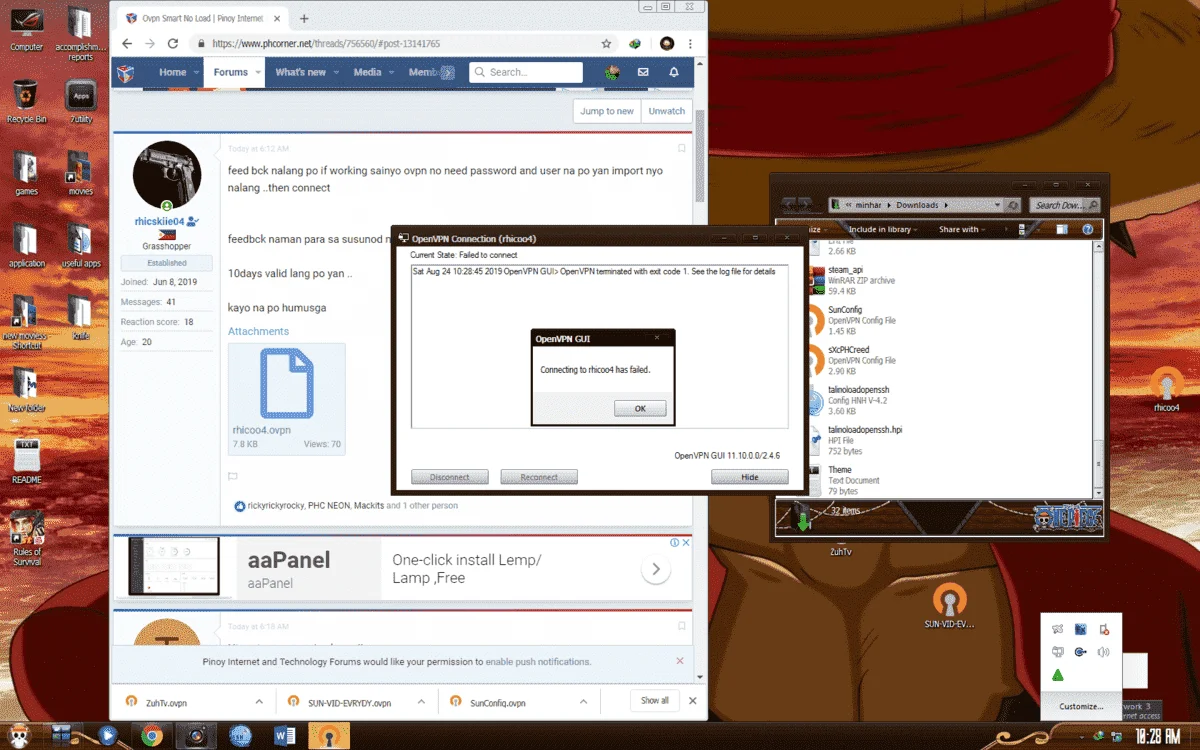Dismiss the push notification banner

coord(680,661)
